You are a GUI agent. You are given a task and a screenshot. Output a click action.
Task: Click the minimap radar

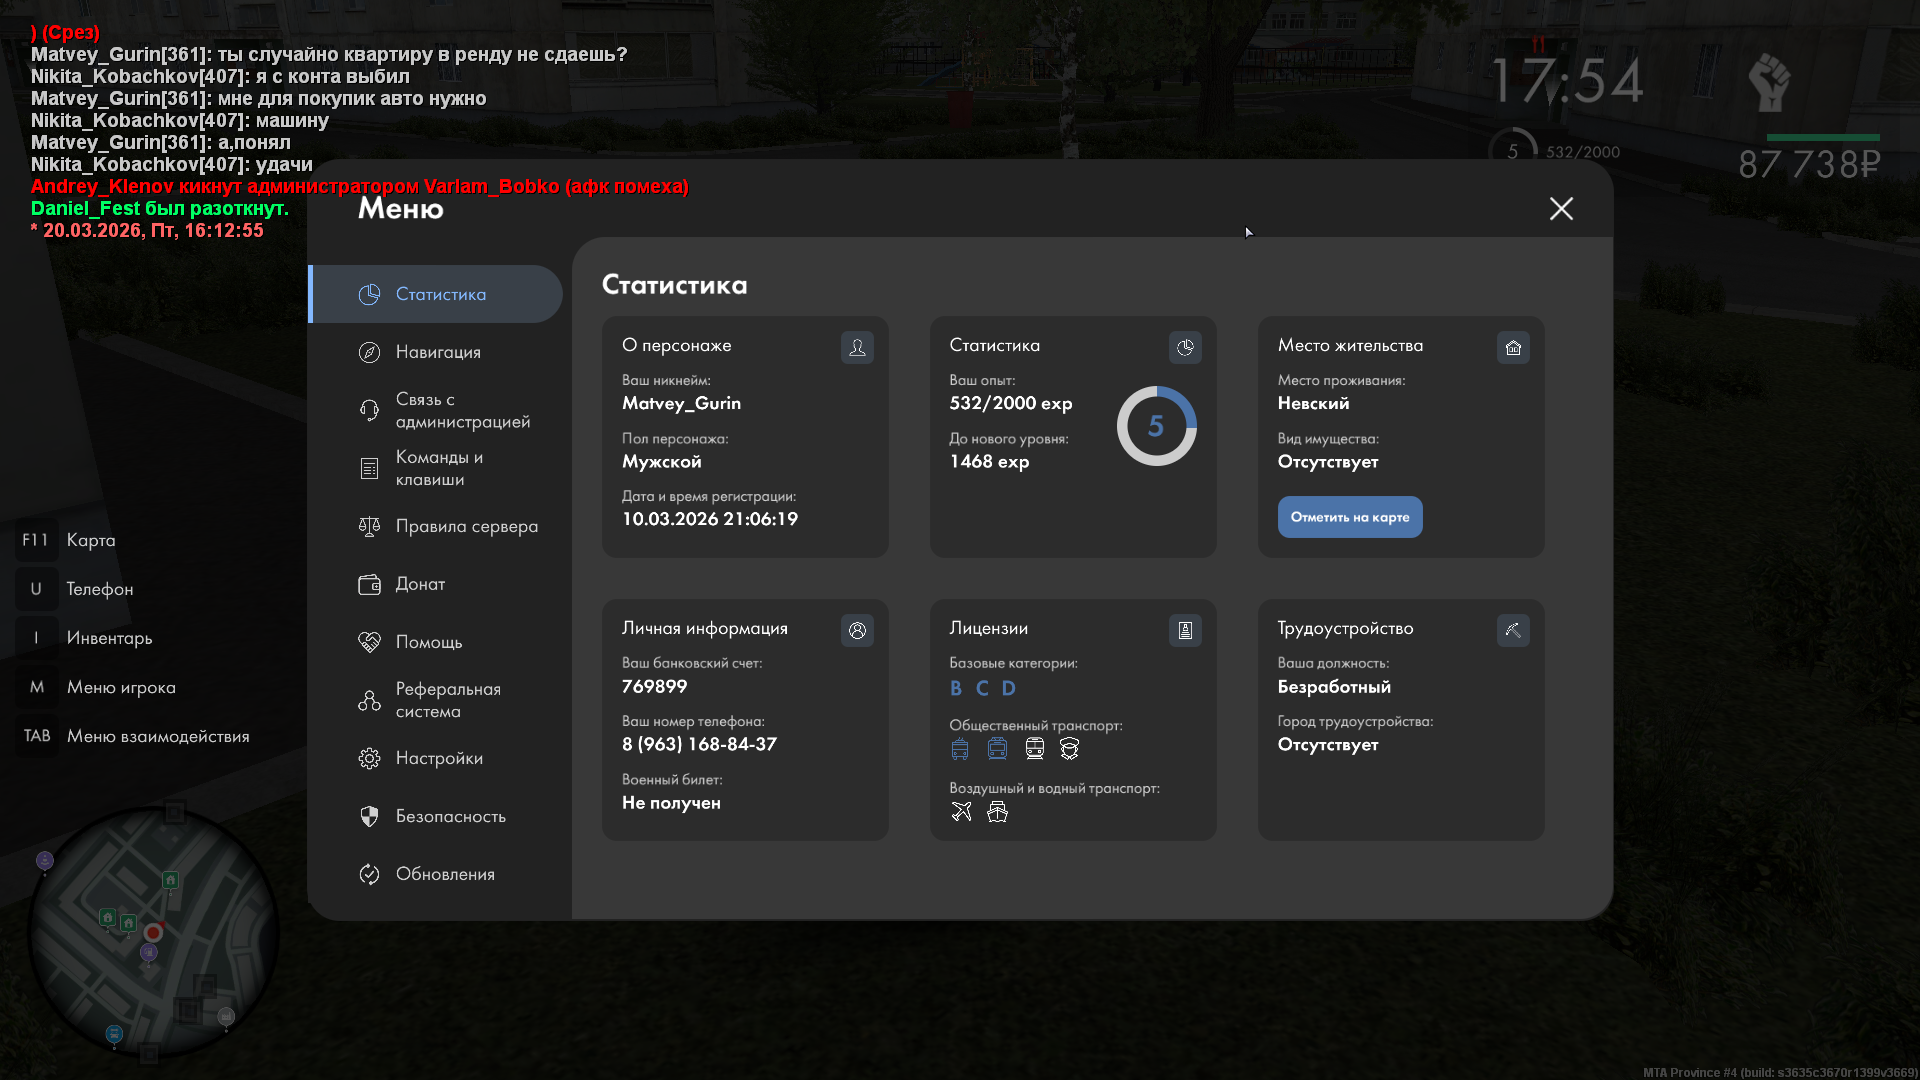(152, 932)
